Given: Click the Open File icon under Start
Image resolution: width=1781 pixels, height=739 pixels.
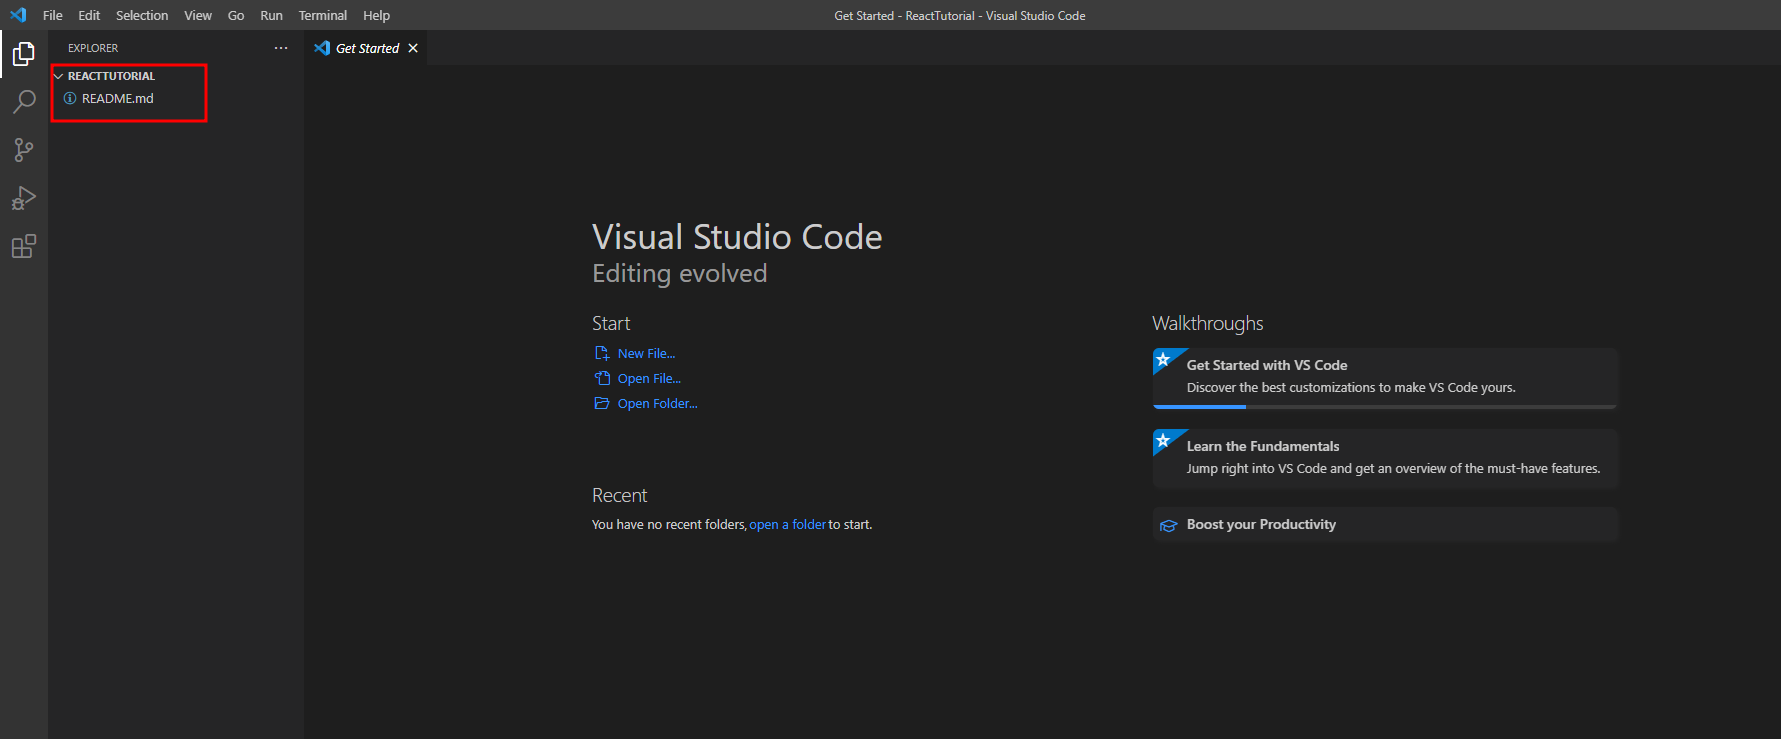Looking at the screenshot, I should click(602, 378).
